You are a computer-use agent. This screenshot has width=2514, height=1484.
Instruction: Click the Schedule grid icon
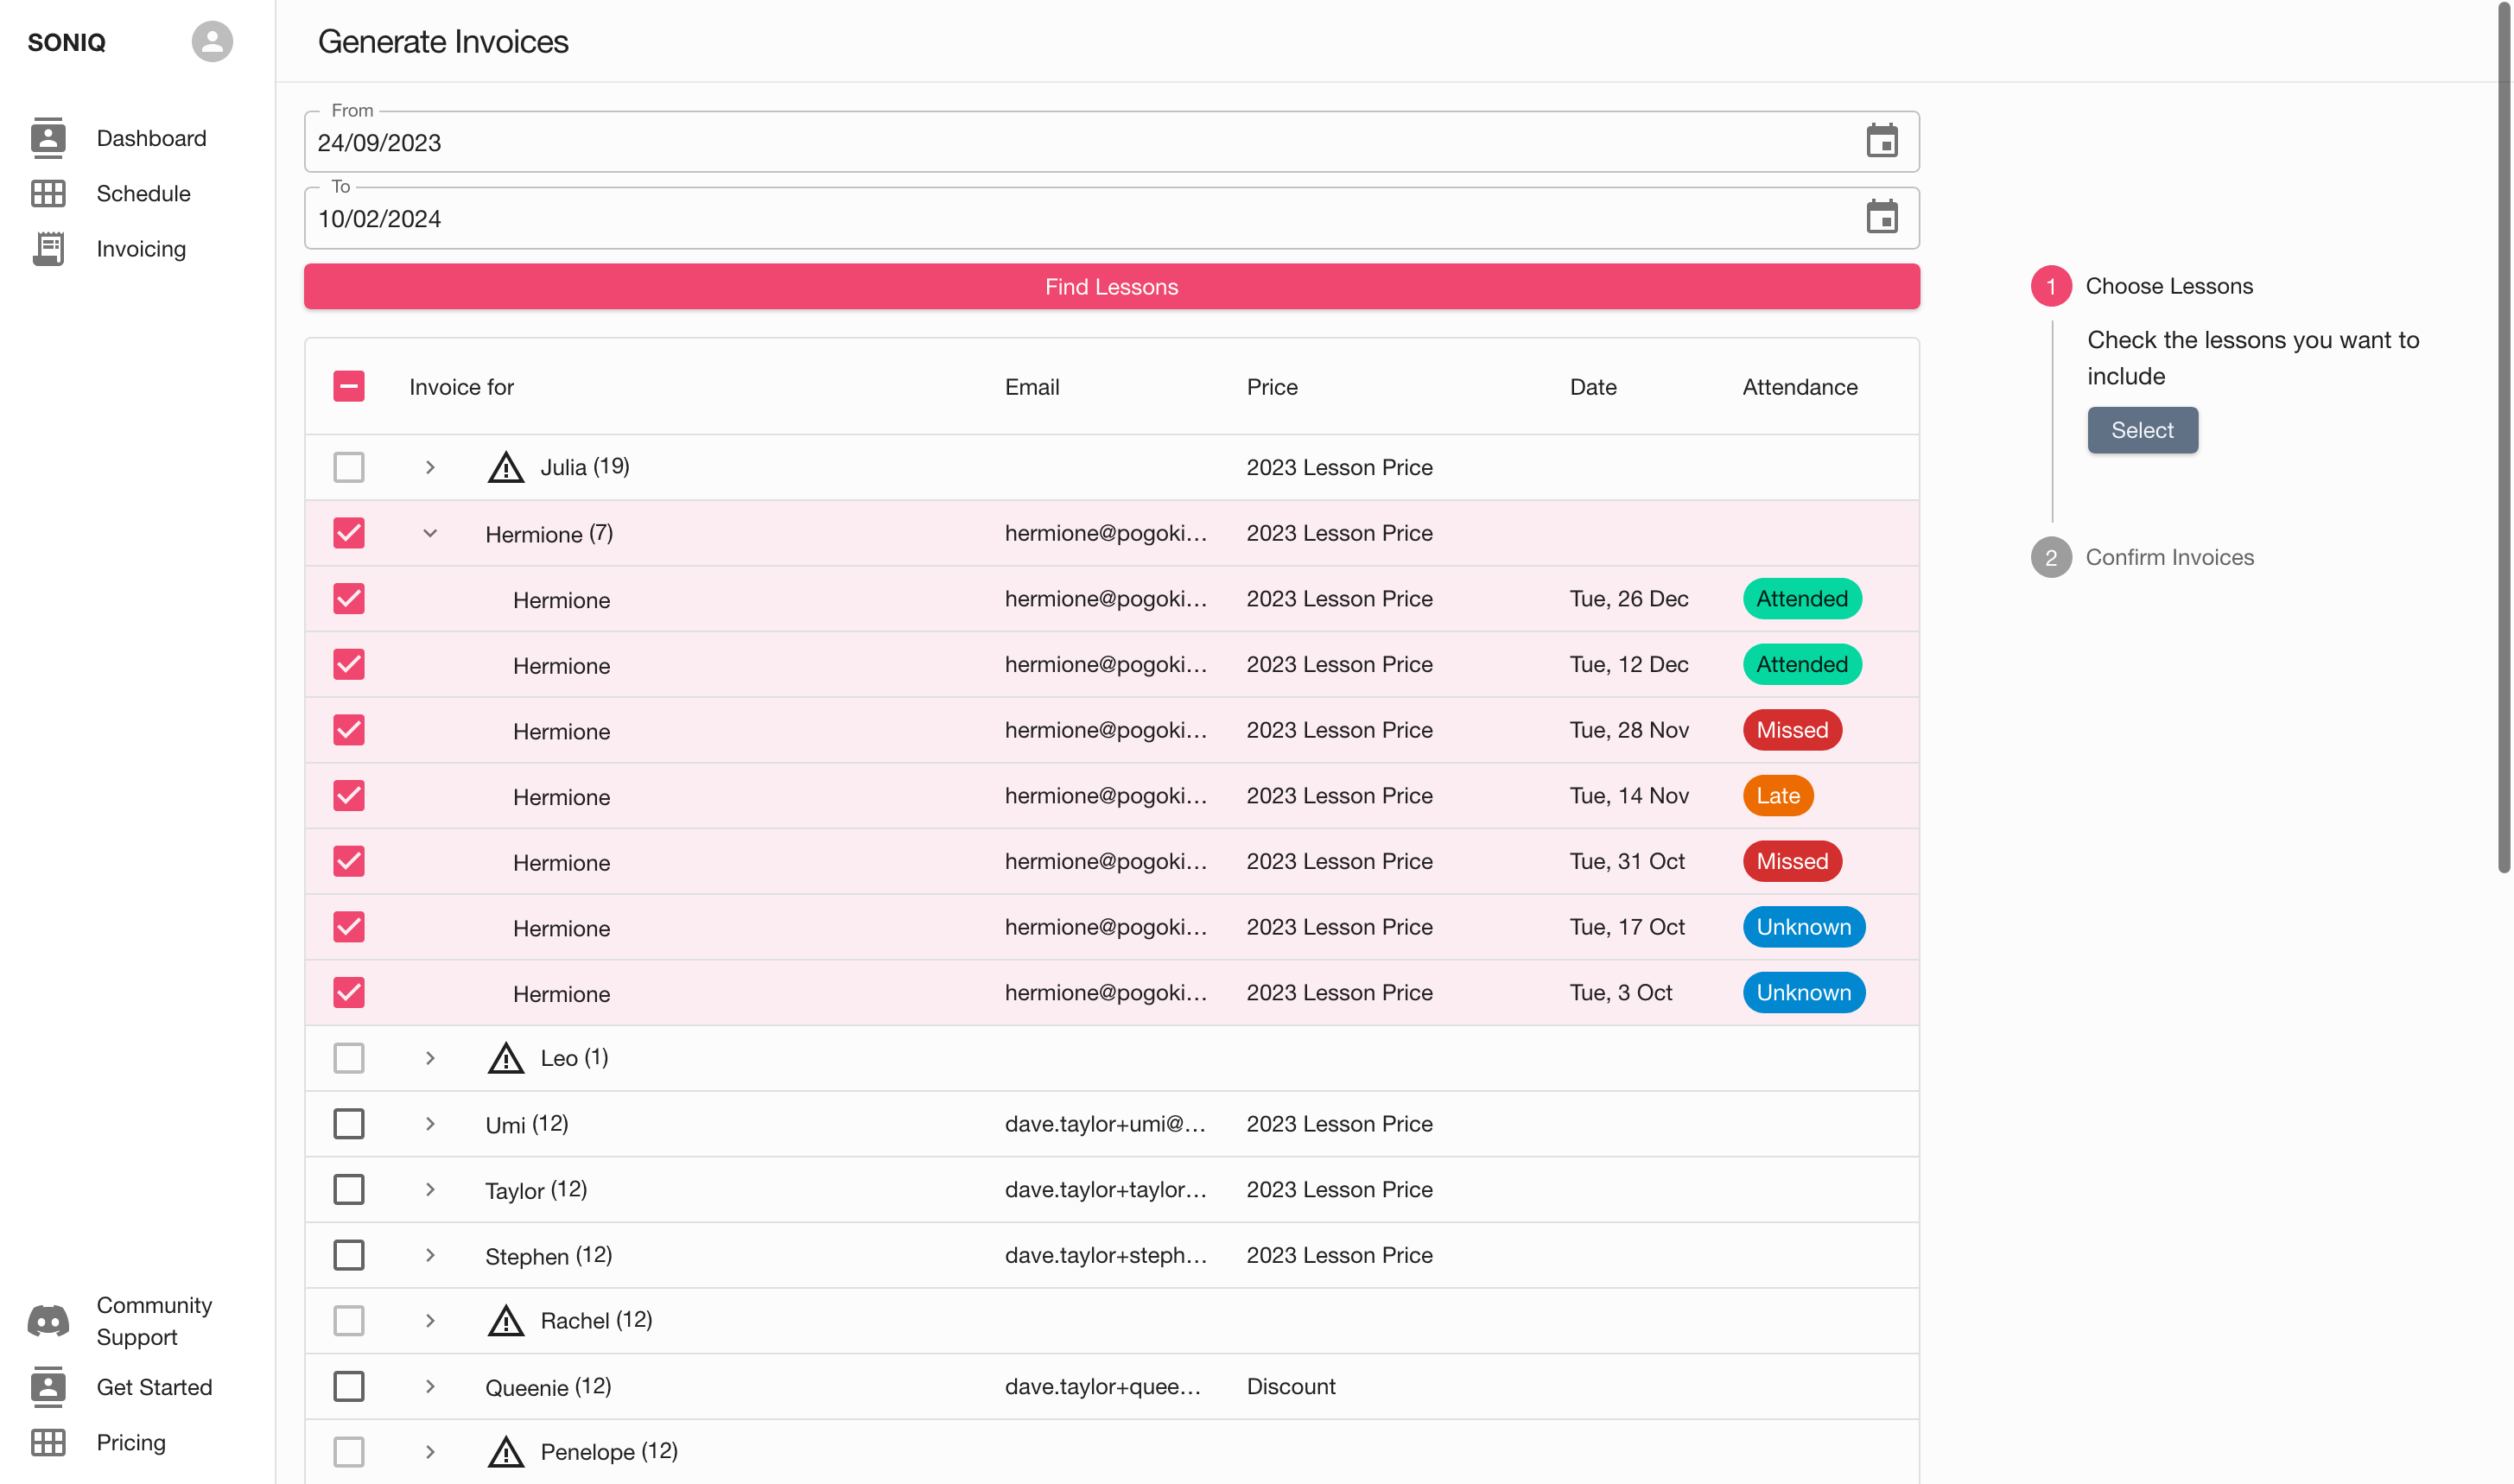[x=48, y=193]
